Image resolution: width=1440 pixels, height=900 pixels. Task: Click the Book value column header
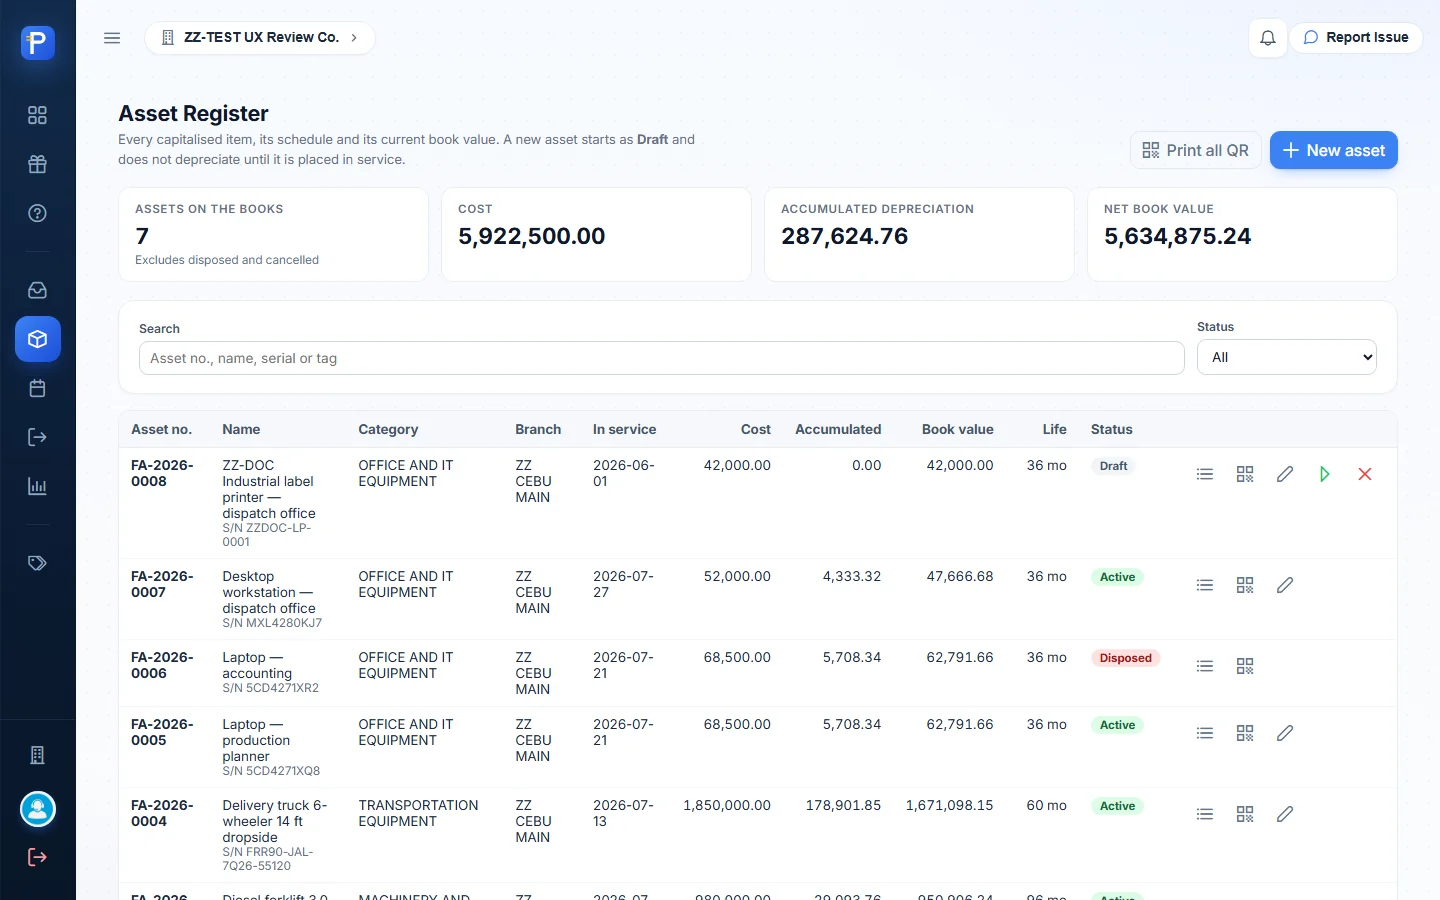coord(958,429)
